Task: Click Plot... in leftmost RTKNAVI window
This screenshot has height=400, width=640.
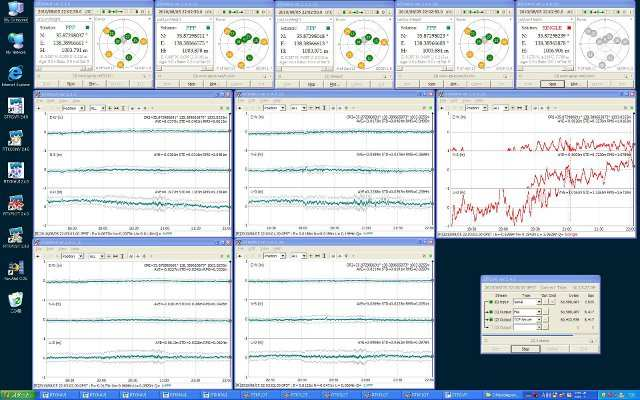Action: pyautogui.click(x=93, y=84)
